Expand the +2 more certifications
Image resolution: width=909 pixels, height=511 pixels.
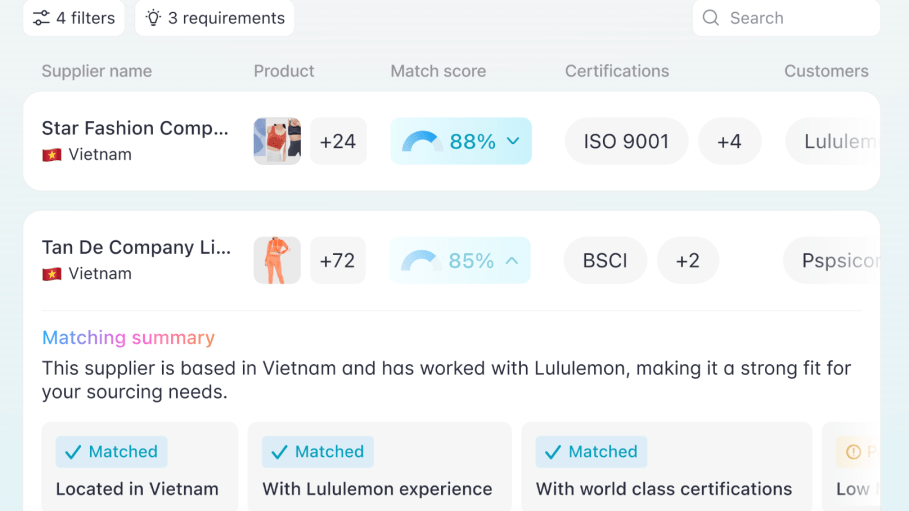click(x=688, y=260)
